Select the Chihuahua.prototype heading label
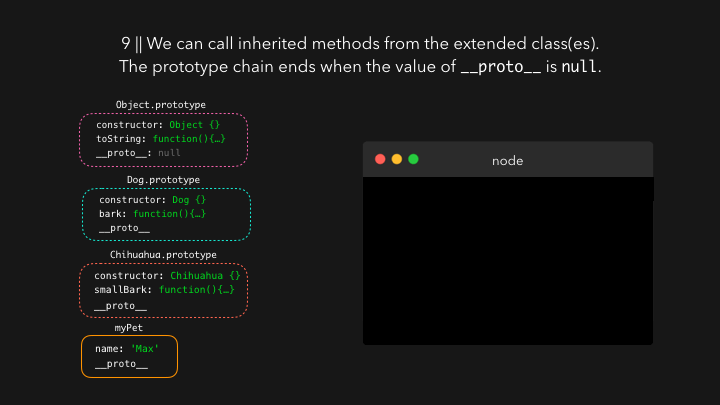Screen dimensions: 720x405 160,255
